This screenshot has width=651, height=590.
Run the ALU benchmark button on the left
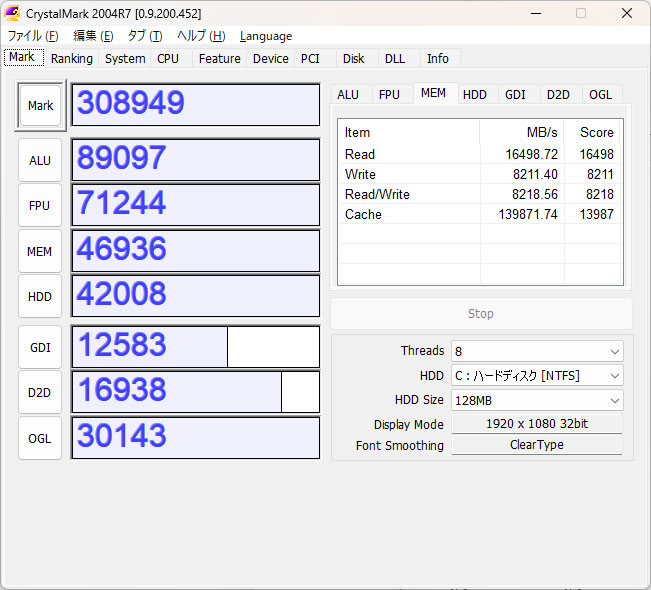click(40, 160)
